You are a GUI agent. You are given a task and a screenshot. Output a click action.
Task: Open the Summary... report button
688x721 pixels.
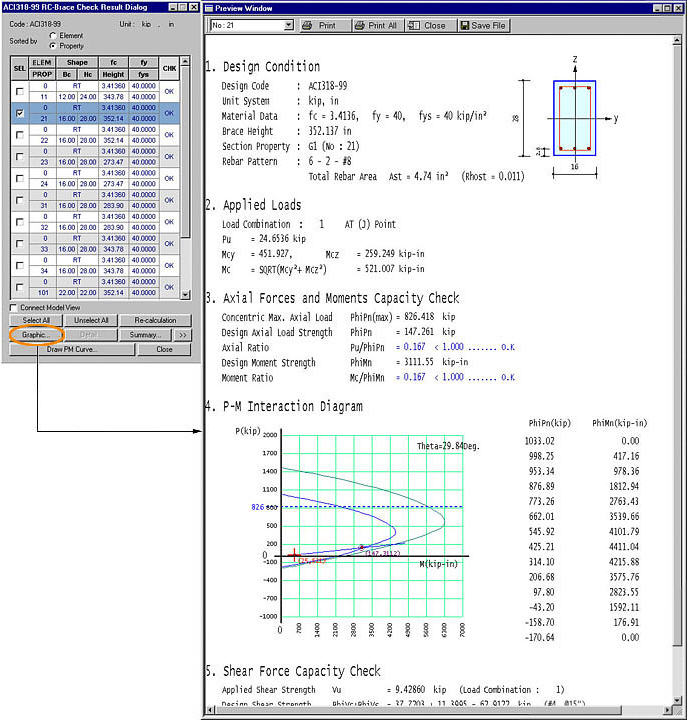pos(145,335)
